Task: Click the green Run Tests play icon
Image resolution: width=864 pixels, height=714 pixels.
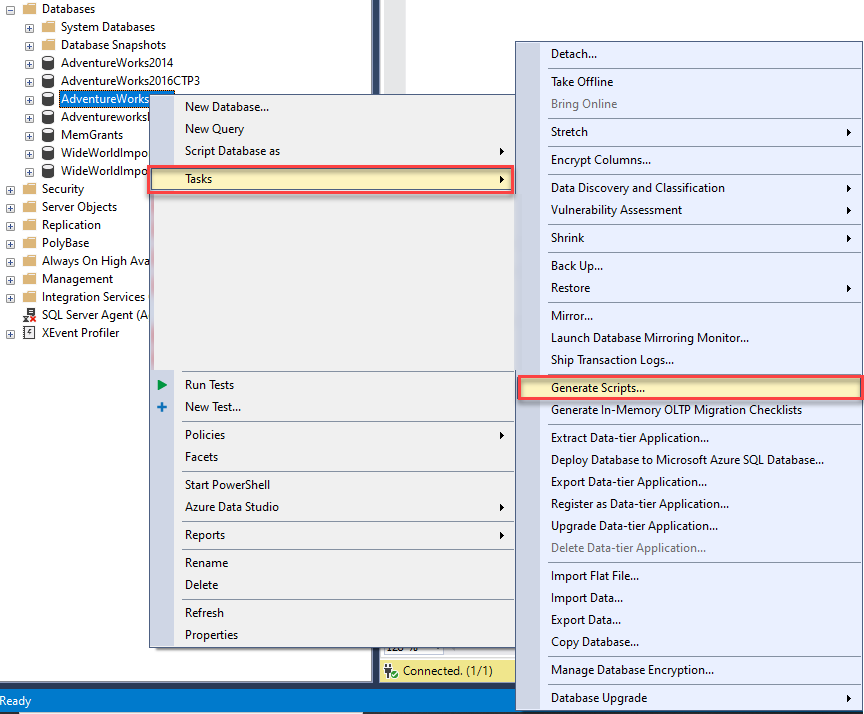Action: click(x=162, y=385)
